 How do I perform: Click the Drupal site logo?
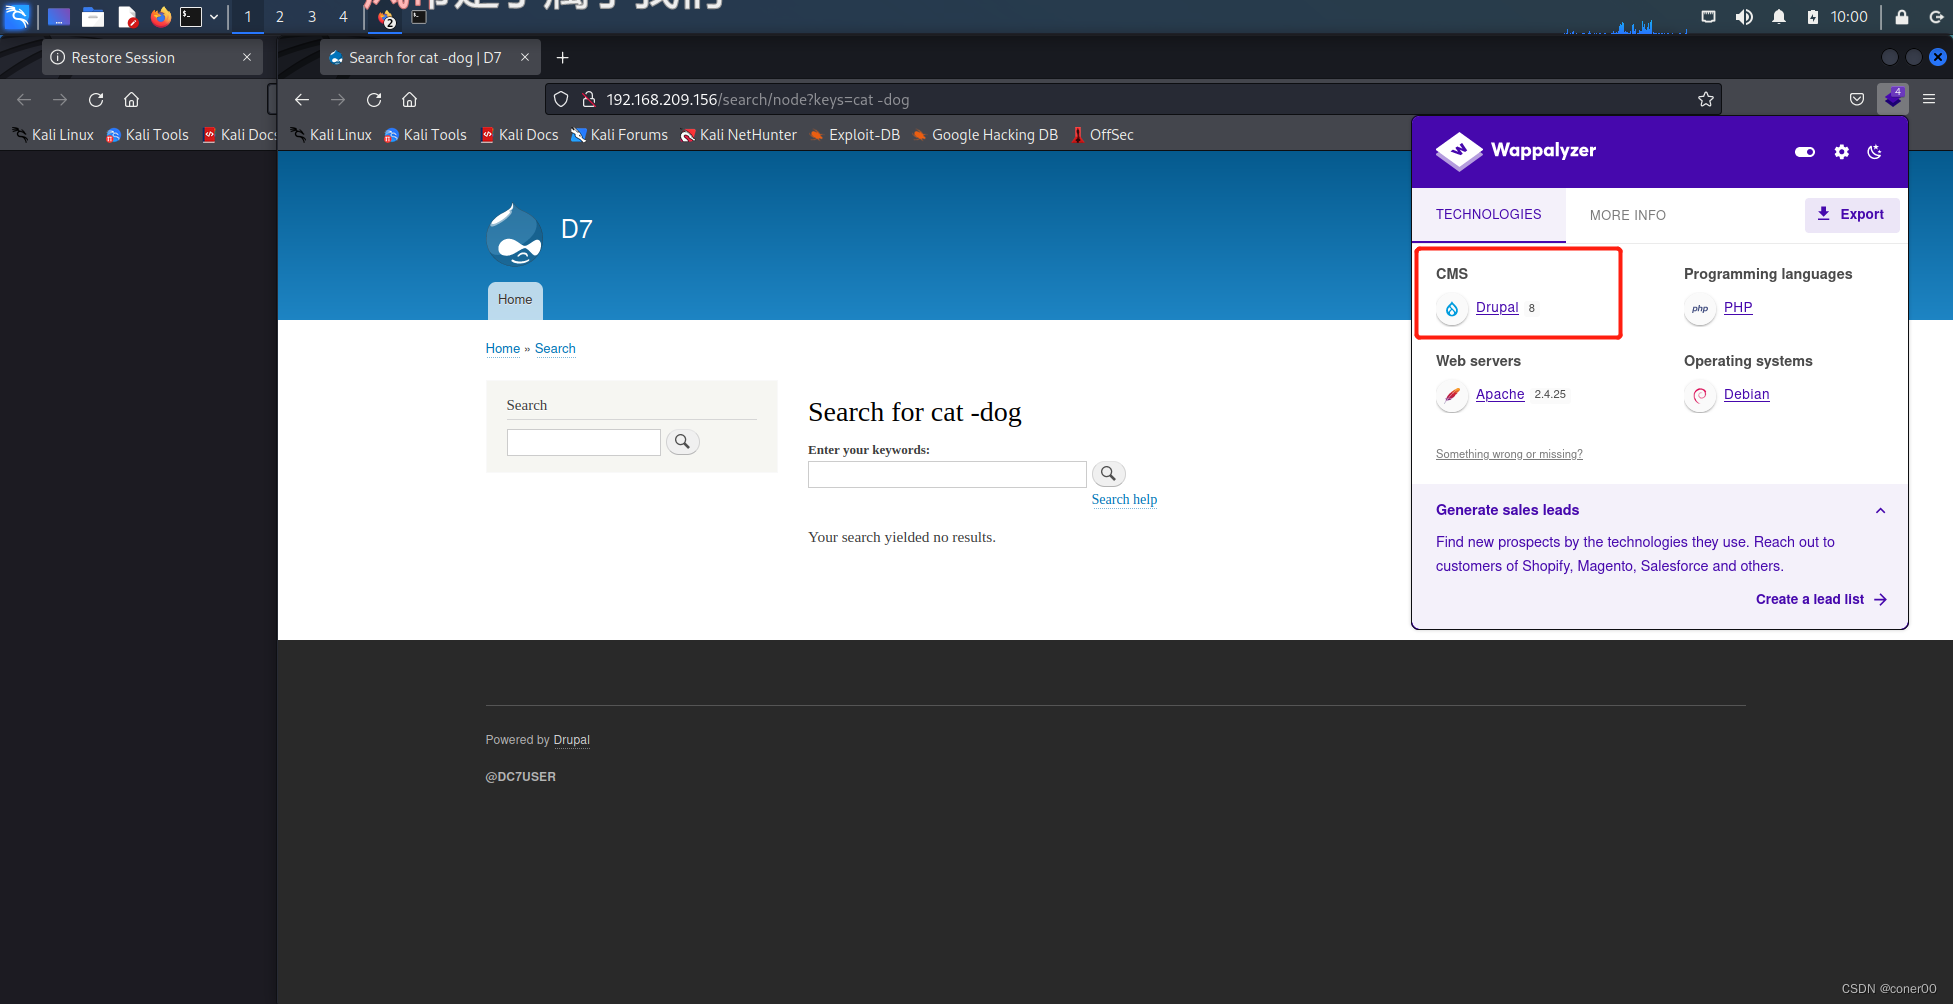(515, 235)
